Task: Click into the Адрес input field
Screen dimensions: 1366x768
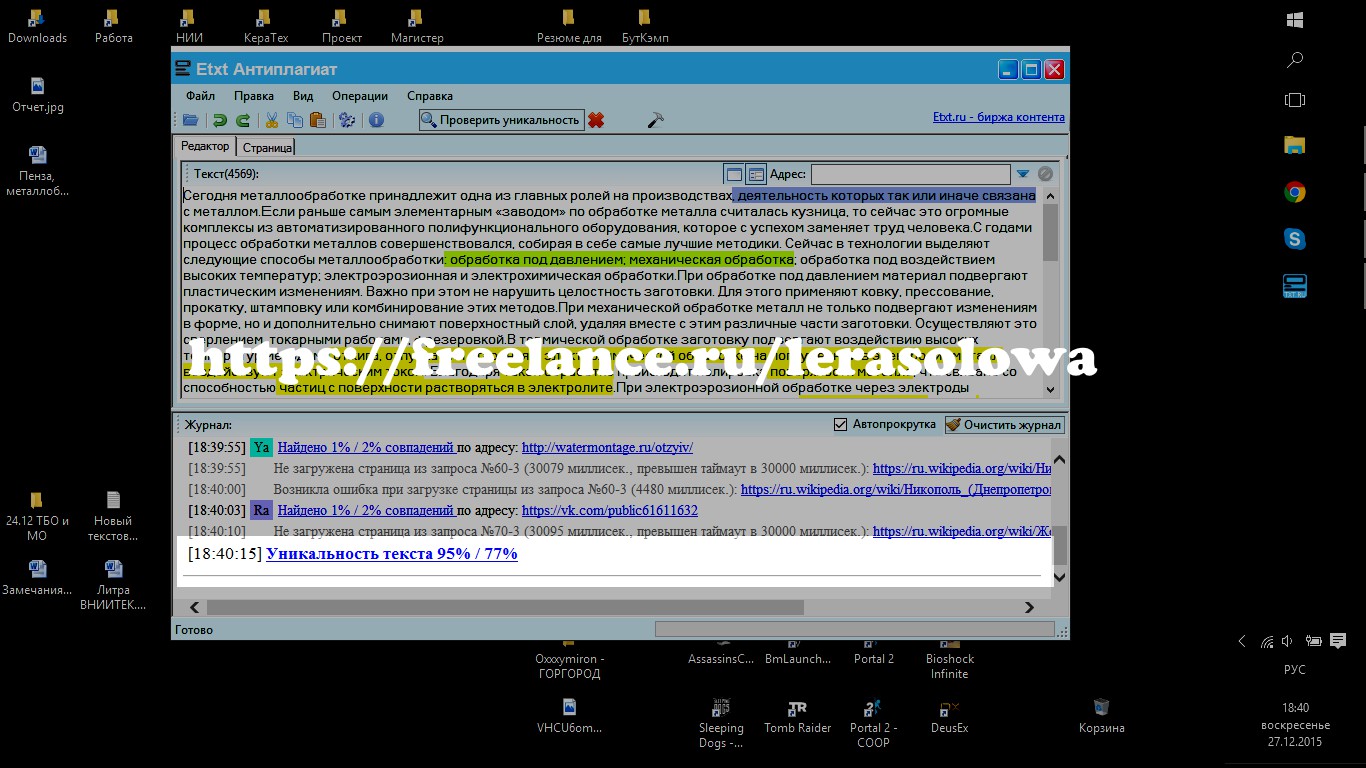Action: 910,174
